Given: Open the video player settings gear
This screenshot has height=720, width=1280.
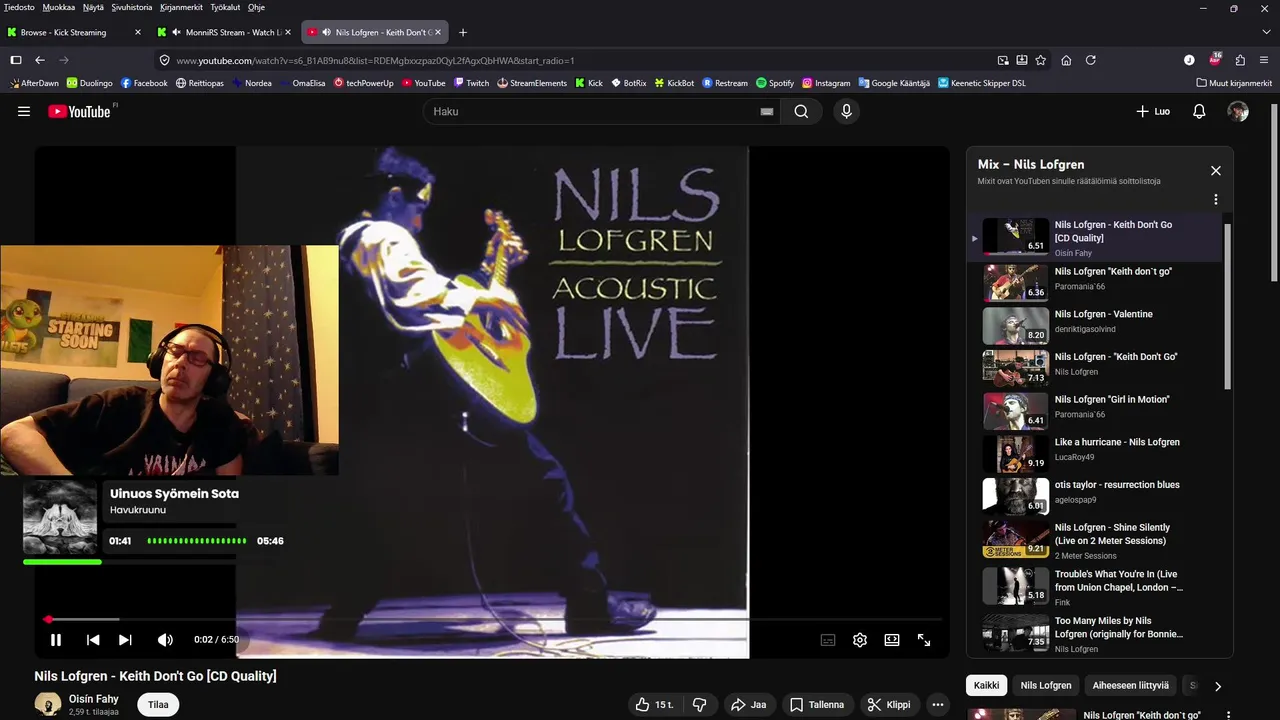Looking at the screenshot, I should click(x=860, y=640).
